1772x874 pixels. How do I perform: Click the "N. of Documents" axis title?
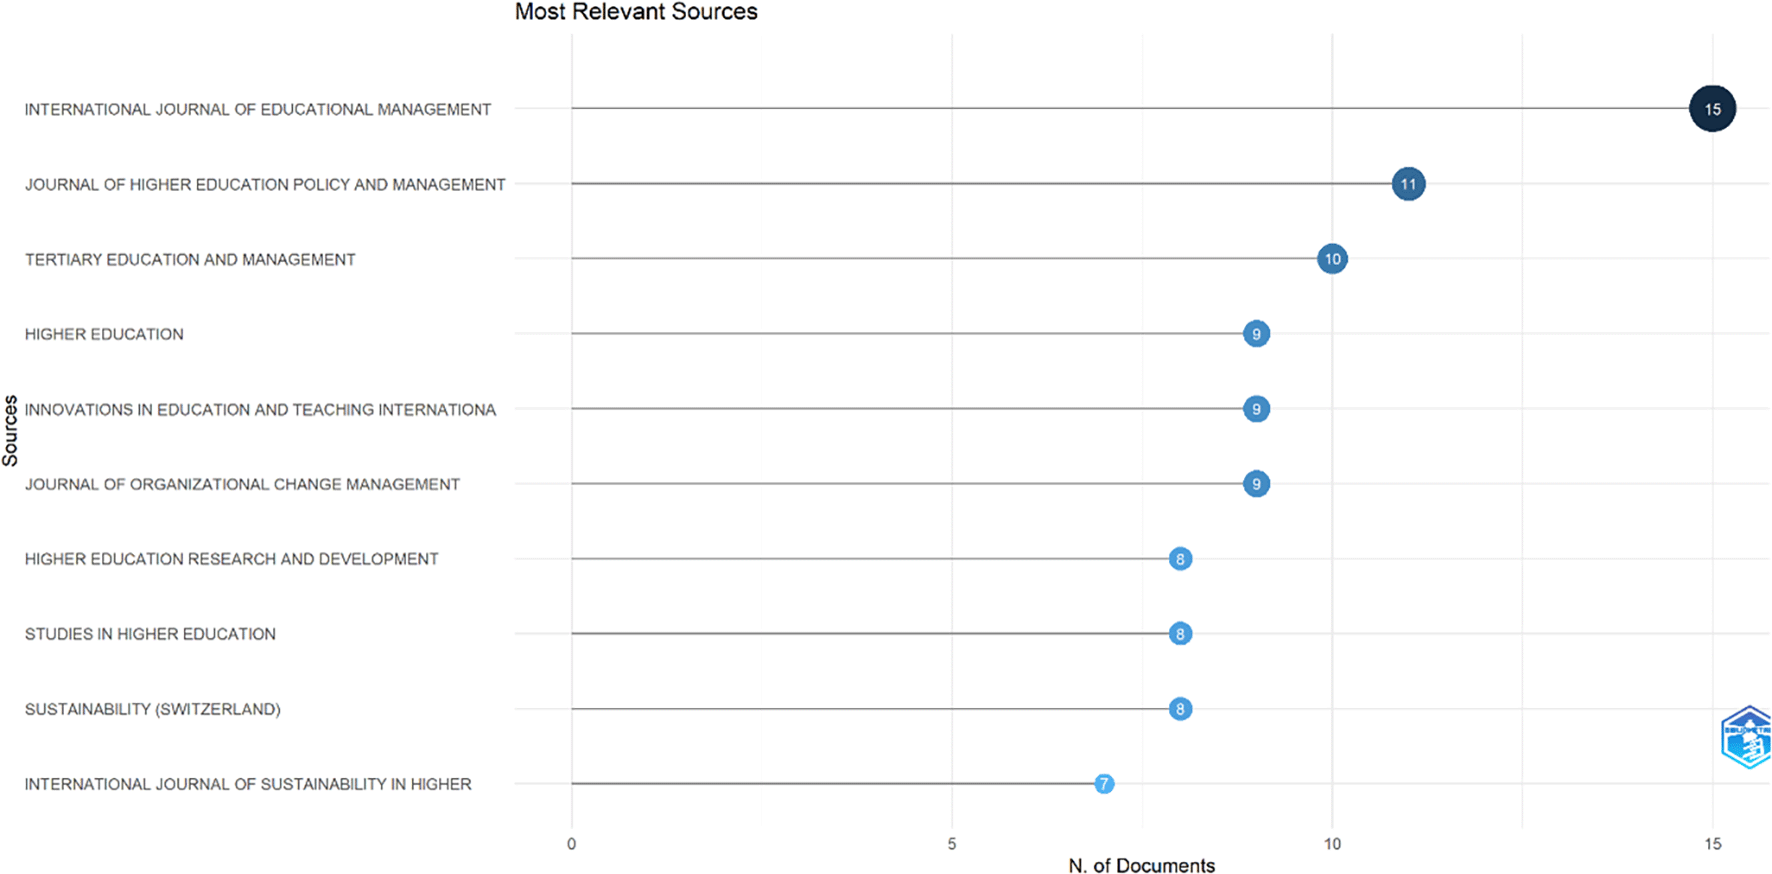pos(1141,865)
